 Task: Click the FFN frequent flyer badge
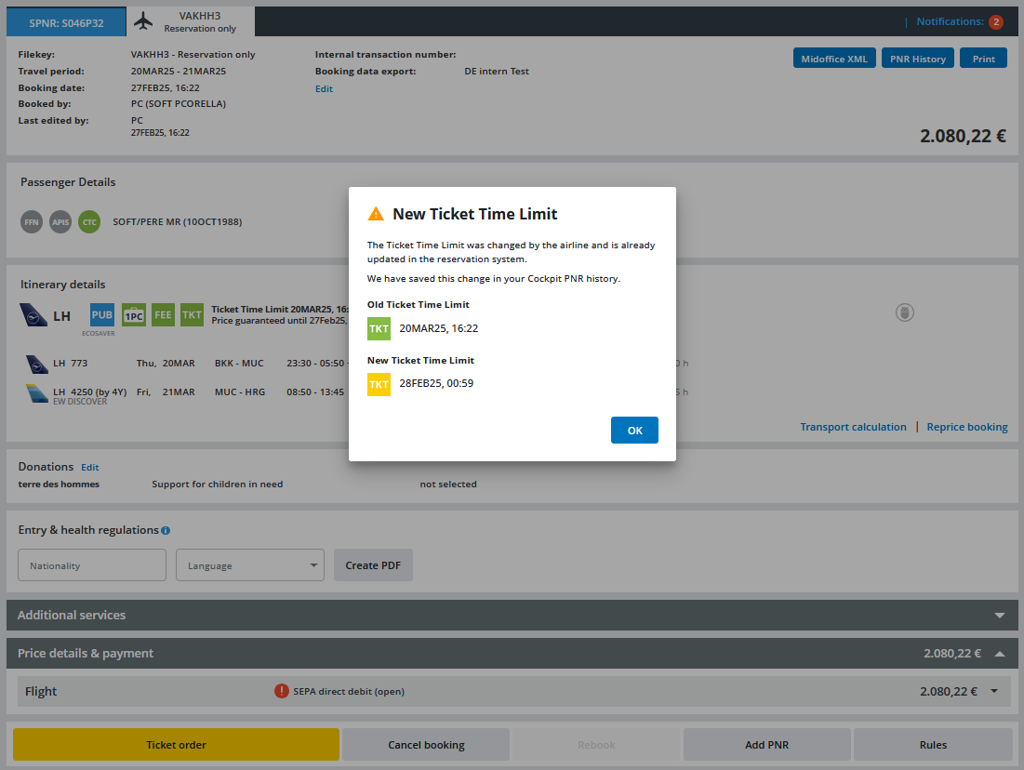pos(32,222)
